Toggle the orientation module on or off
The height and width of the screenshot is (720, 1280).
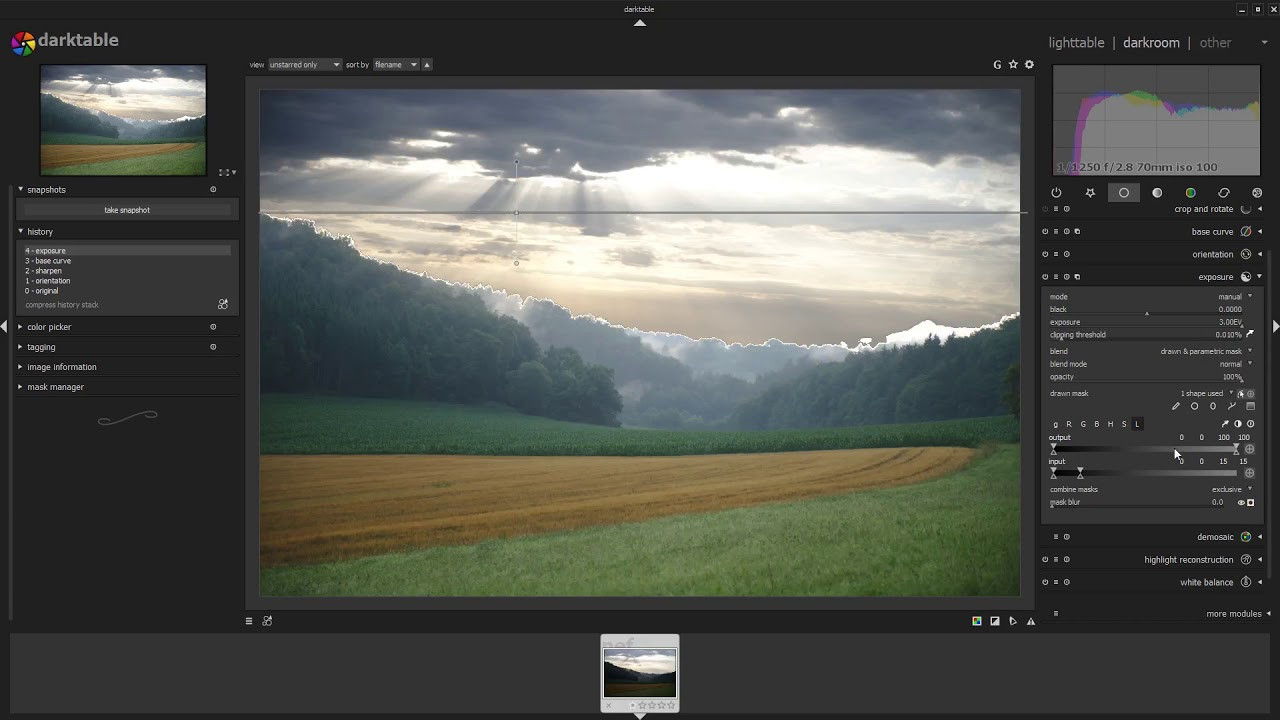(x=1045, y=254)
